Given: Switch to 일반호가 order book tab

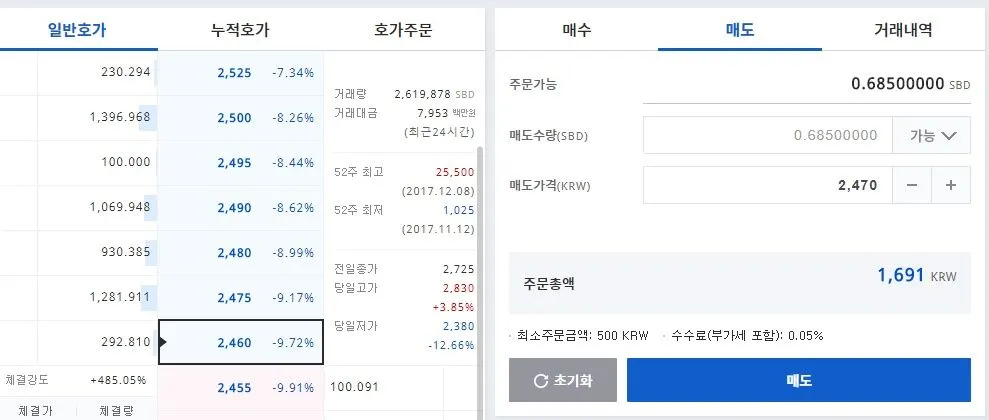Looking at the screenshot, I should click(77, 30).
